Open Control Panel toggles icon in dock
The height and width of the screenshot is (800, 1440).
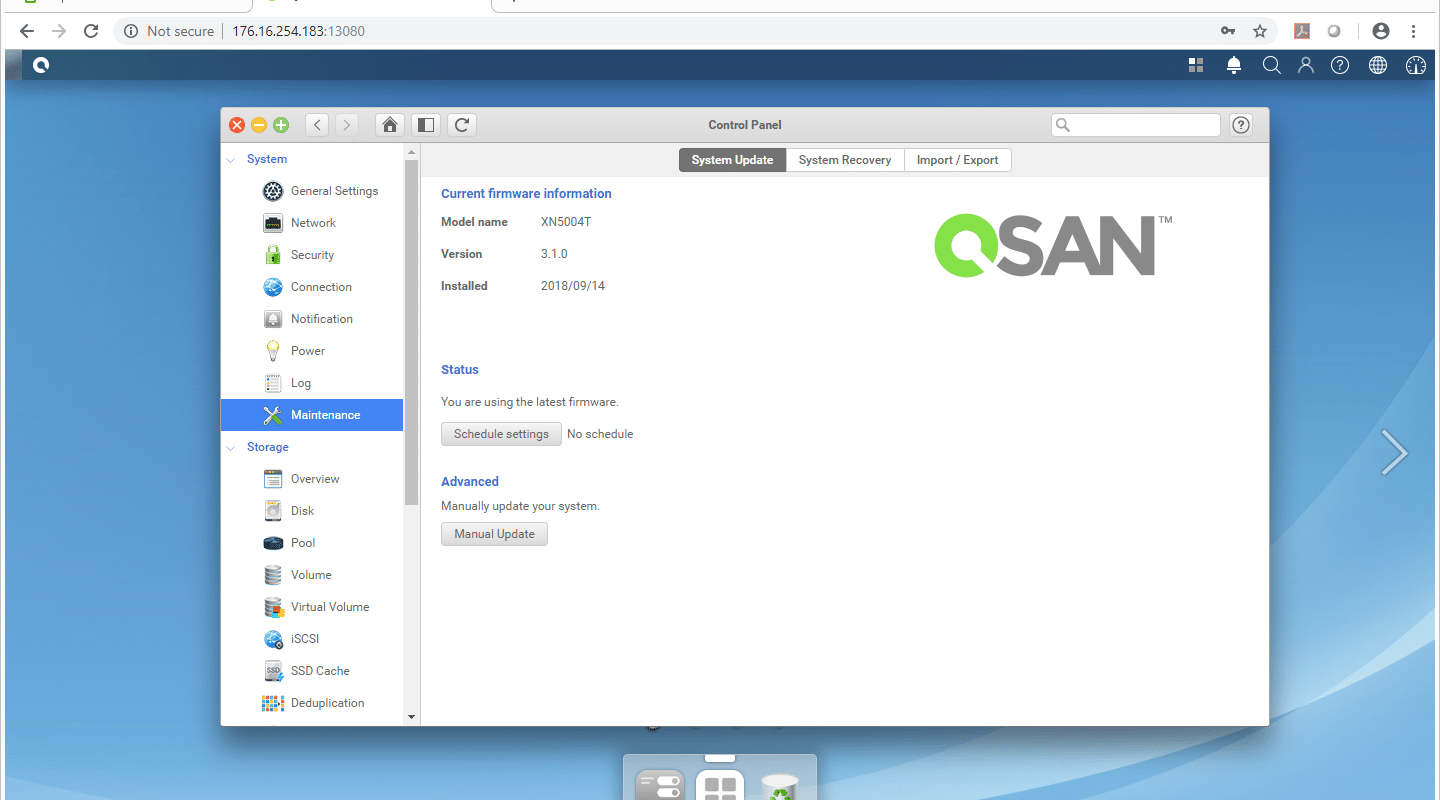(658, 786)
